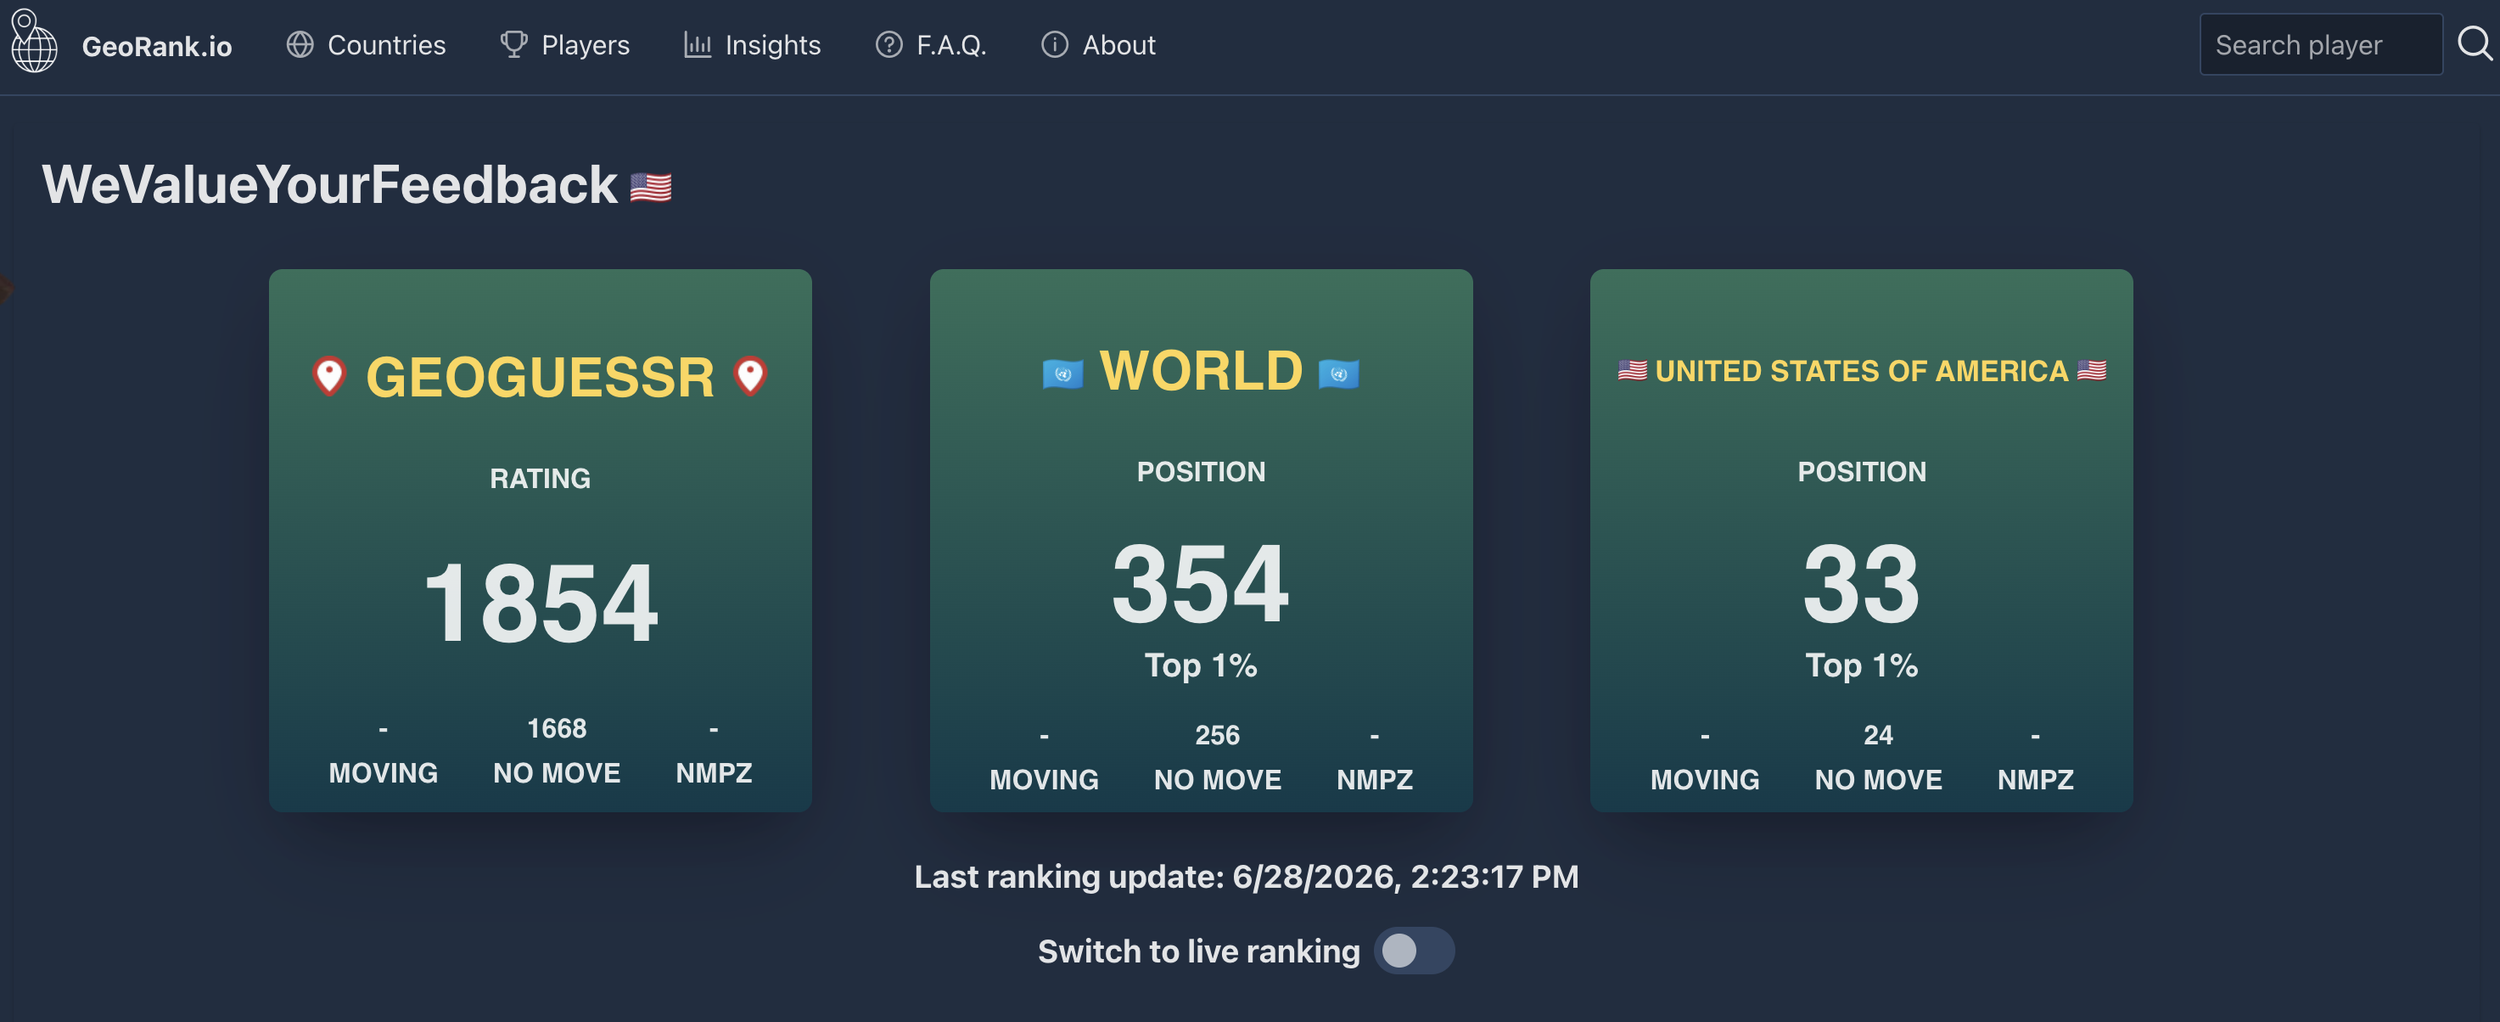2500x1022 pixels.
Task: Select the WeValueYourFeedback player name heading
Action: coord(330,185)
